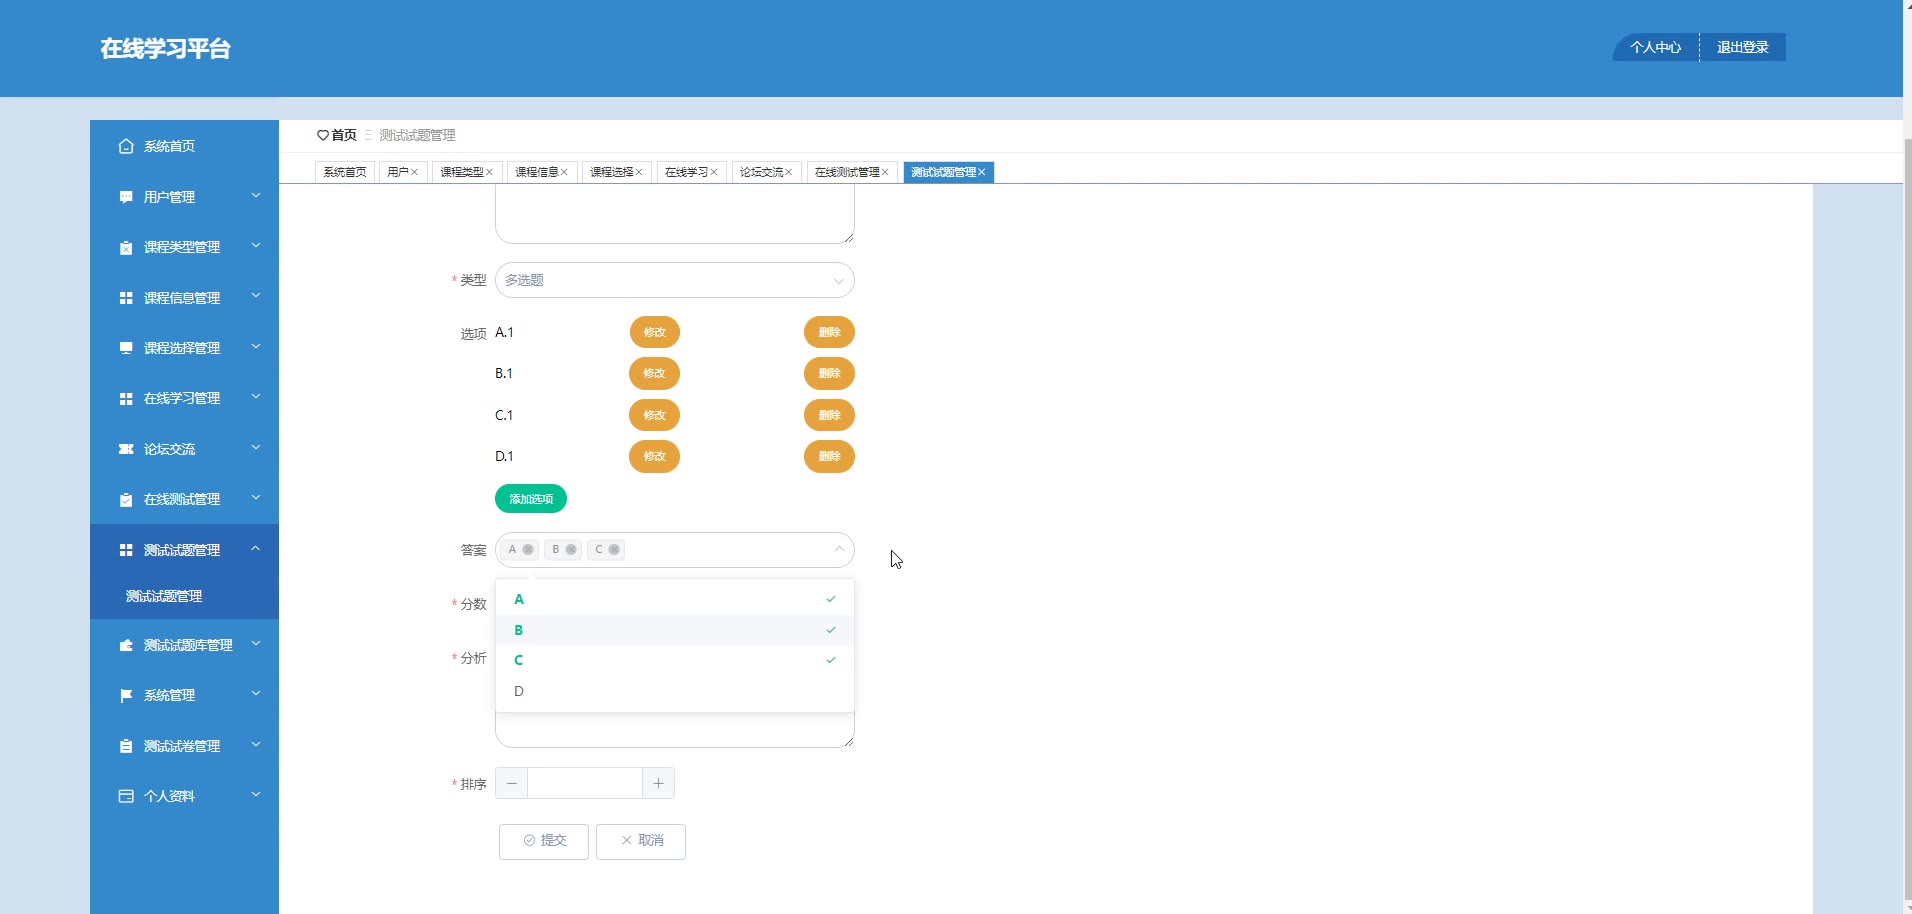Click the 系统首页 home icon in sidebar

tap(126, 146)
